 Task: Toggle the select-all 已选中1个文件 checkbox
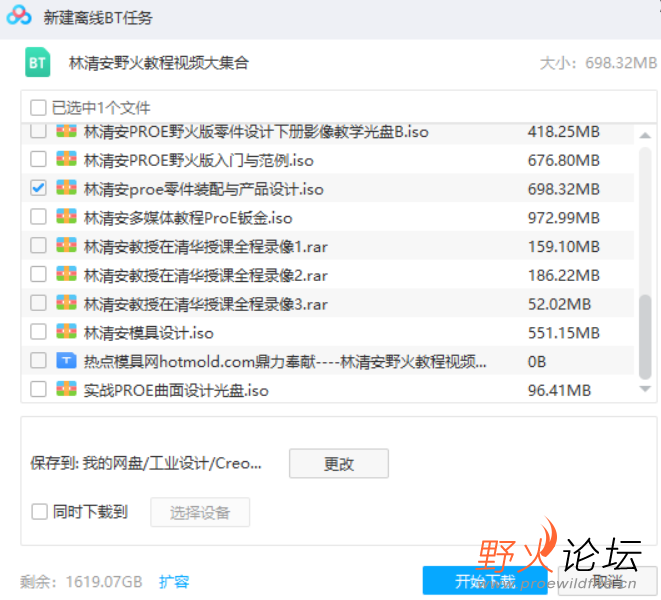(x=38, y=108)
